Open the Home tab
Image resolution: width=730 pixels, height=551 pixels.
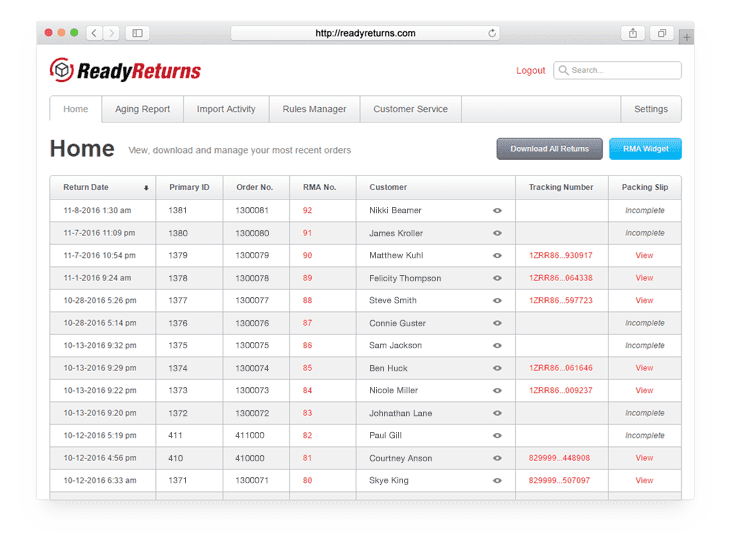pos(75,109)
